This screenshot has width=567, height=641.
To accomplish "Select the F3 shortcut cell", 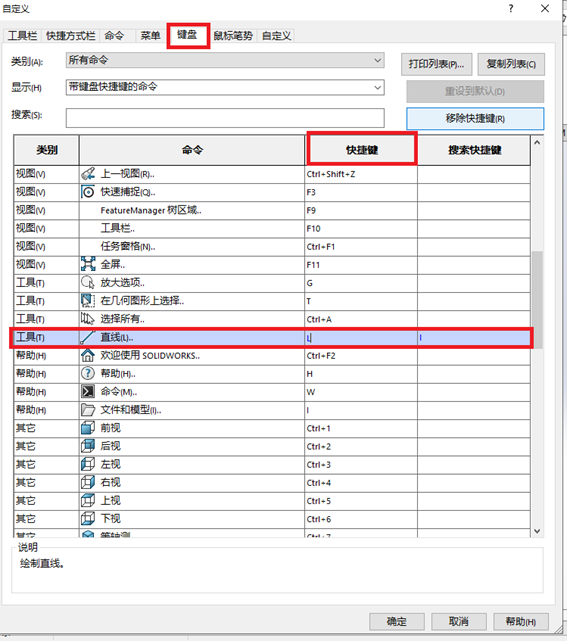I will point(361,192).
